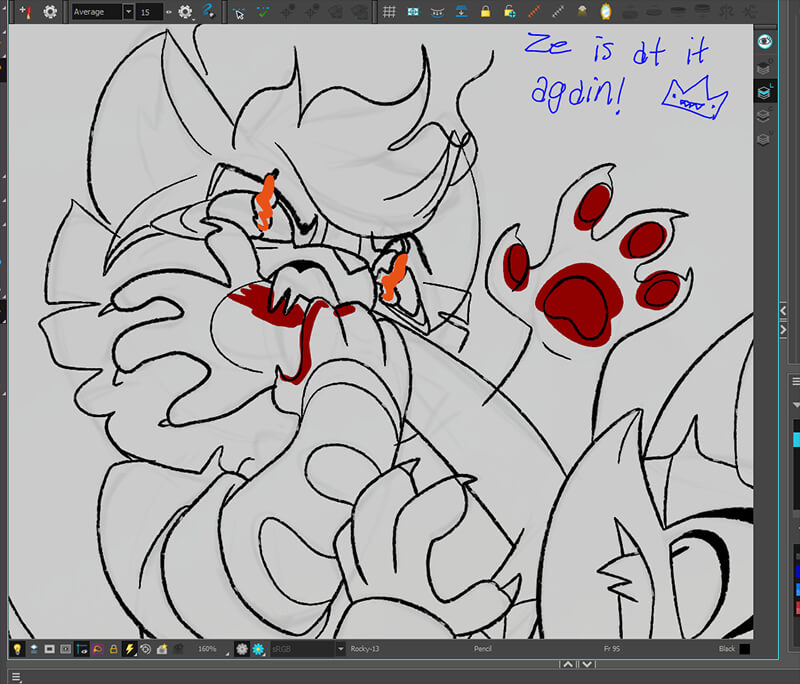Toggle the ruler-with-eye icon in bottom bar
Image resolution: width=800 pixels, height=684 pixels.
click(x=82, y=649)
